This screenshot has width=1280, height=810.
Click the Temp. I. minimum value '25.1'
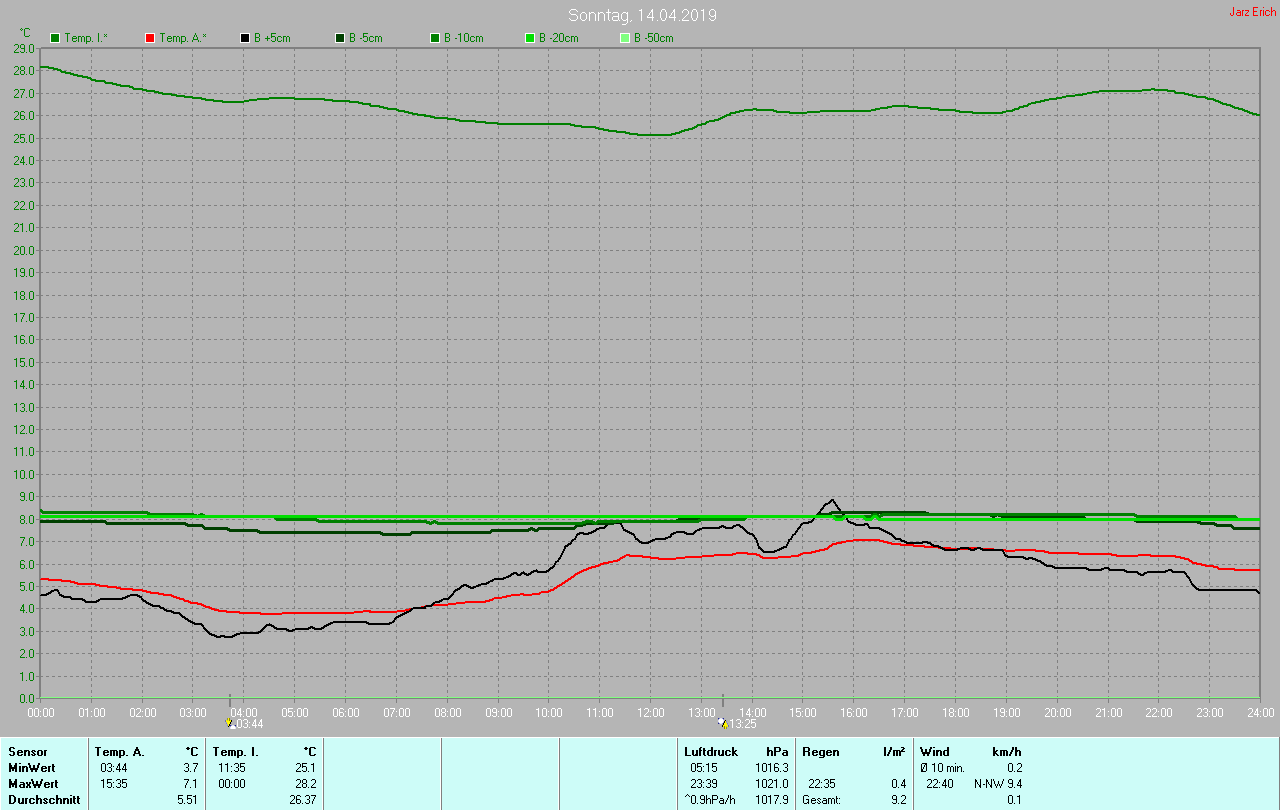(x=306, y=767)
